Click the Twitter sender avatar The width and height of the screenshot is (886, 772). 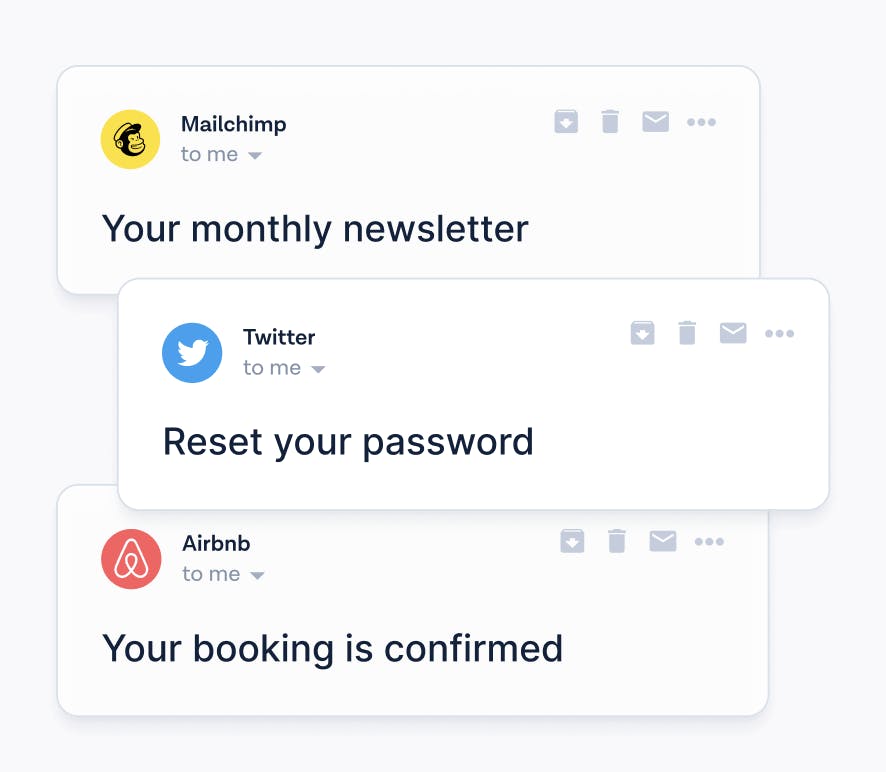tap(192, 353)
